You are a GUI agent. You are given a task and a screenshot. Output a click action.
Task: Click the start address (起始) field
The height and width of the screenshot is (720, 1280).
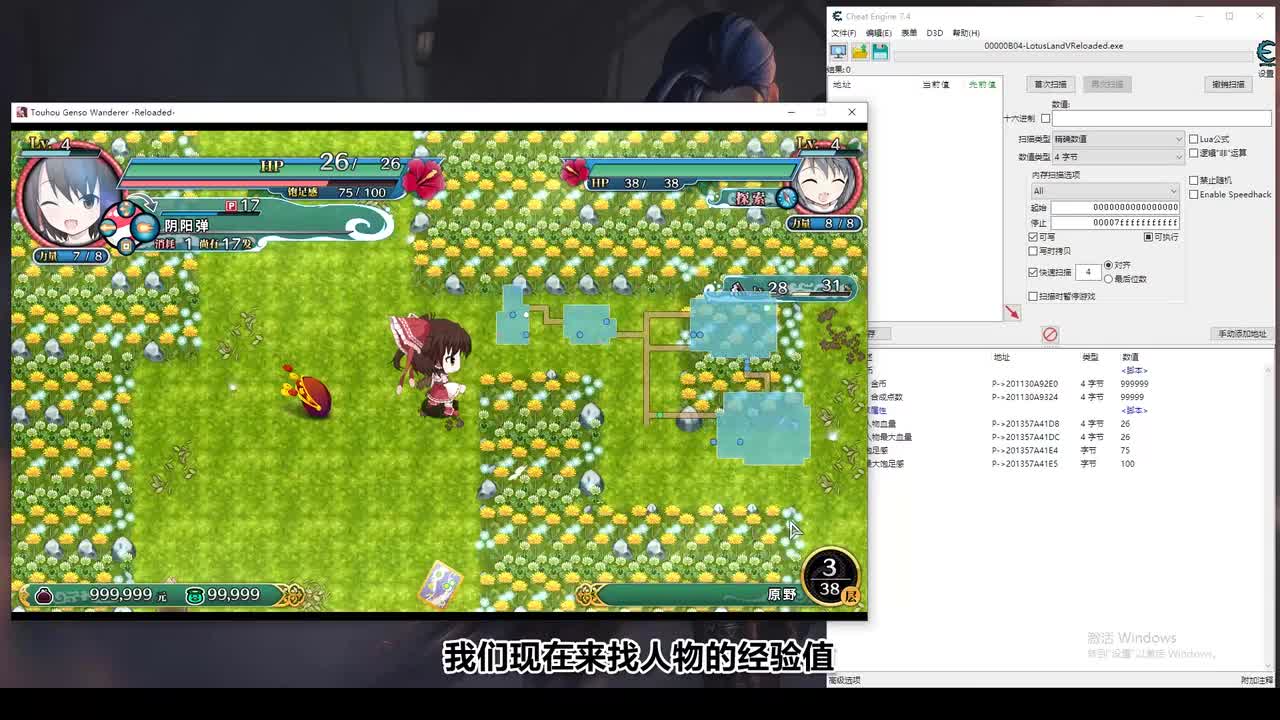point(1115,207)
